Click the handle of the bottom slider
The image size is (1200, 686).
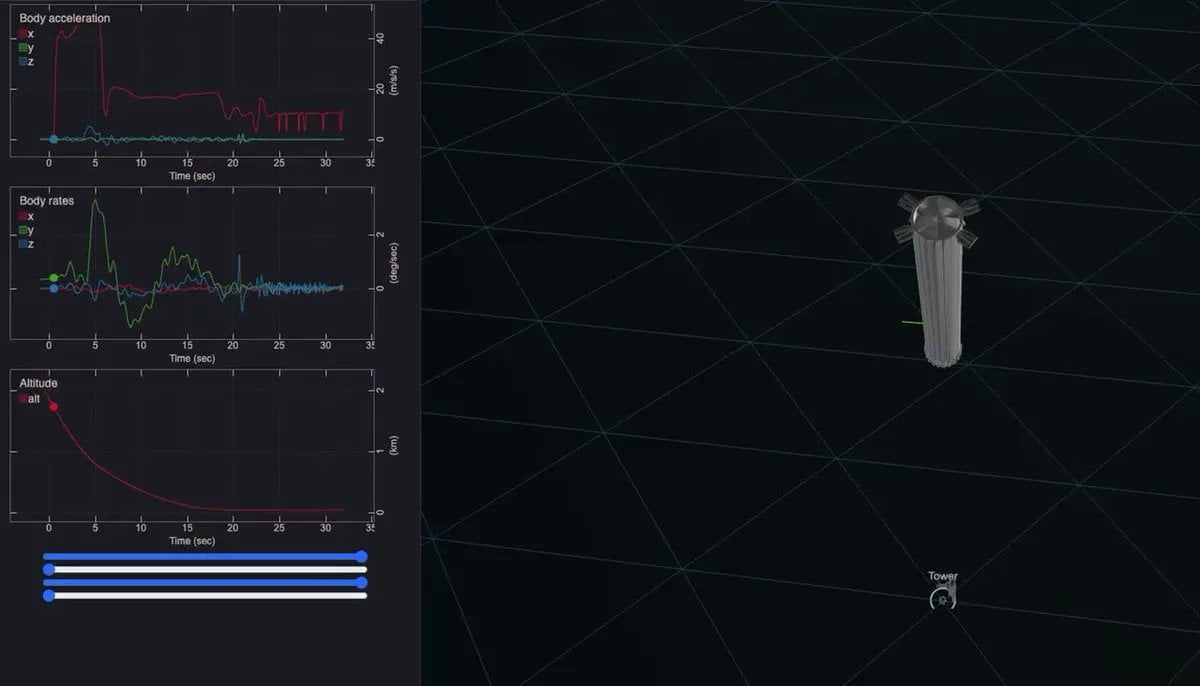pos(49,595)
